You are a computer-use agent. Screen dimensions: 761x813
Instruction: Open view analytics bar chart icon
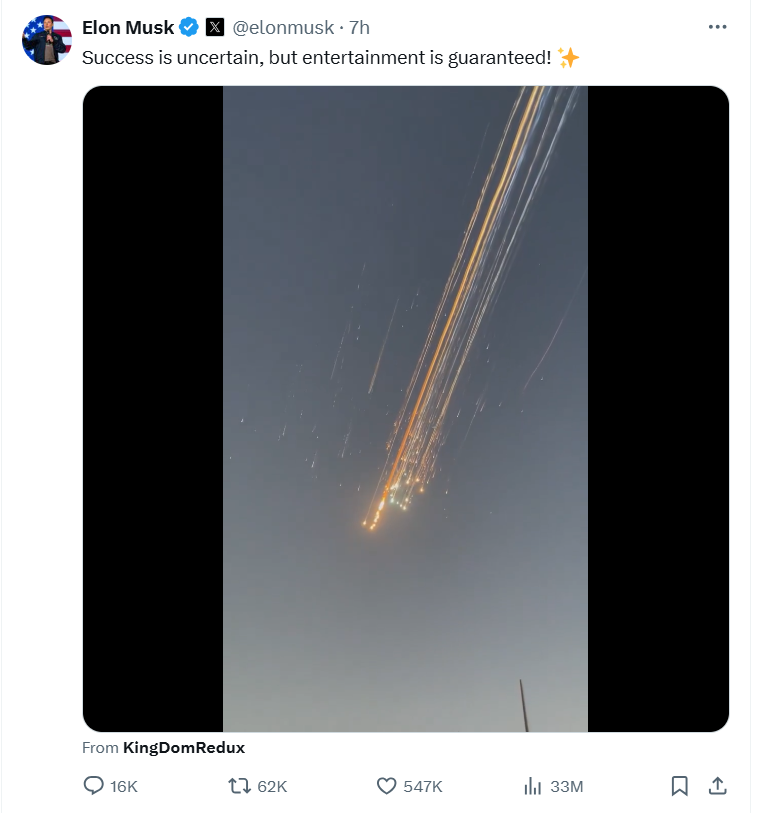[532, 786]
